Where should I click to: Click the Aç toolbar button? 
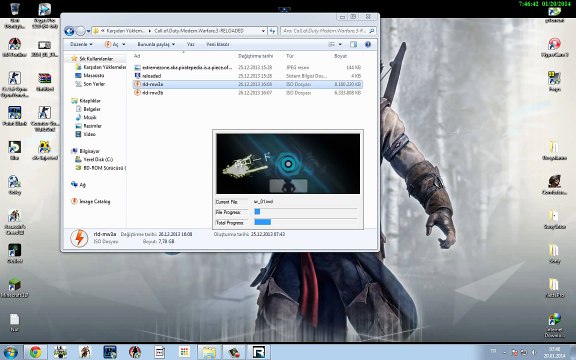point(112,44)
